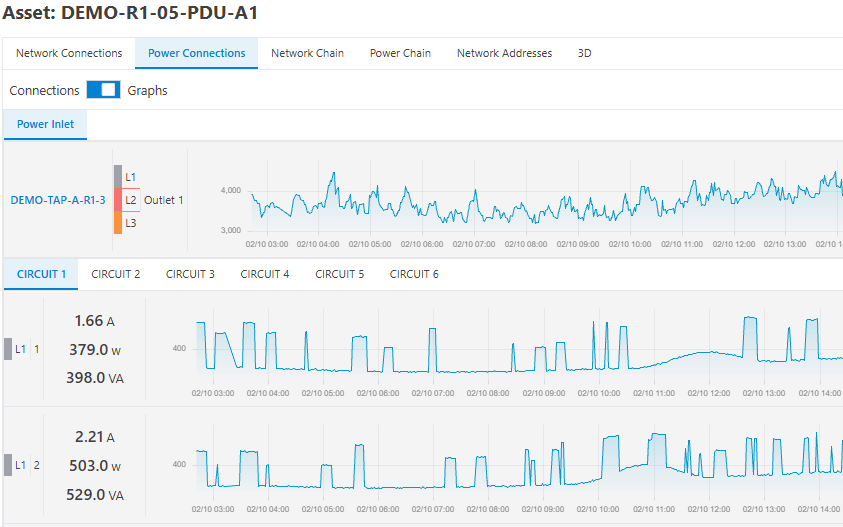Click the Asset DEMO-R1-05-PDU-A1 heading
843x527 pixels.
130,12
